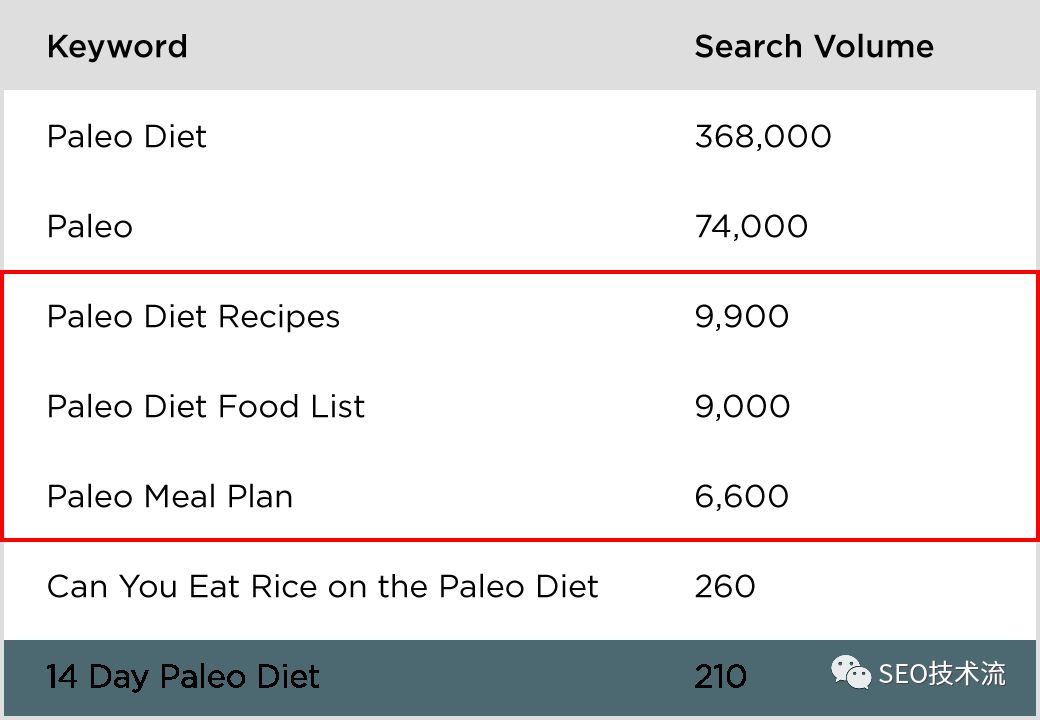The width and height of the screenshot is (1040, 720).
Task: Select the Paleo keyword row
Action: [90, 227]
